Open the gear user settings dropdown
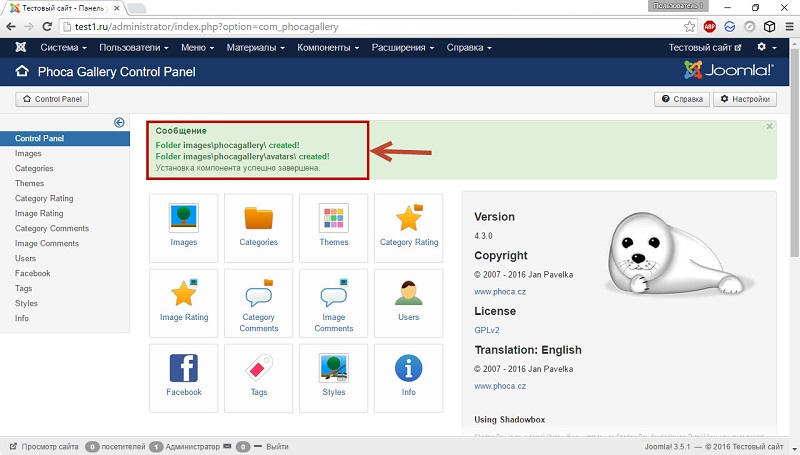Viewport: 800px width, 455px height. pyautogui.click(x=766, y=47)
